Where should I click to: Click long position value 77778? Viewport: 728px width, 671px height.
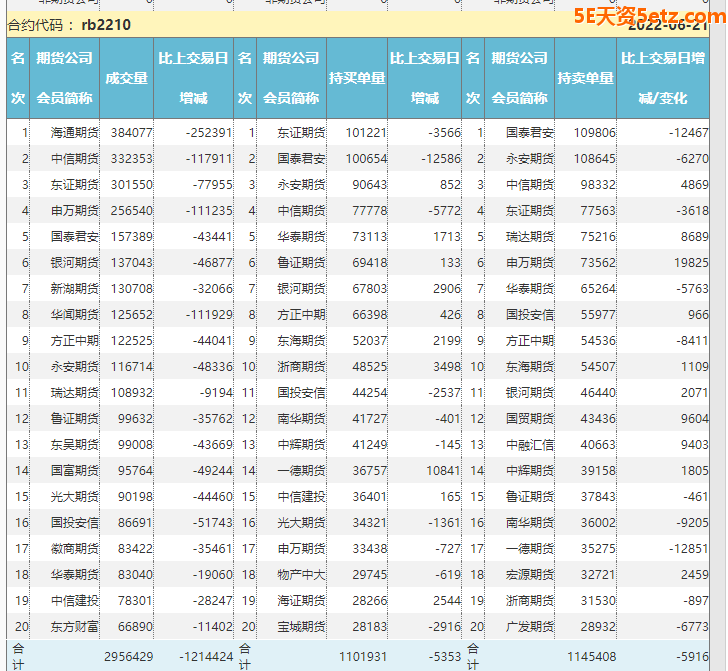pyautogui.click(x=369, y=211)
